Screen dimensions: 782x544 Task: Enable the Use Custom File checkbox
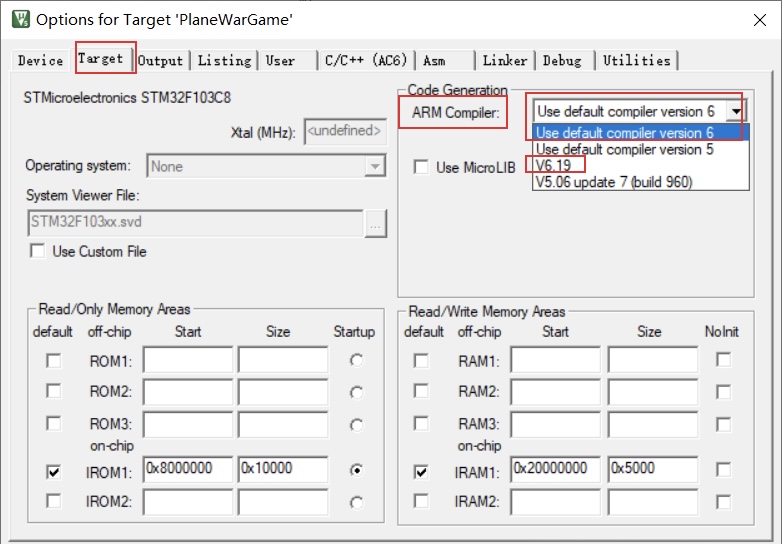point(37,251)
